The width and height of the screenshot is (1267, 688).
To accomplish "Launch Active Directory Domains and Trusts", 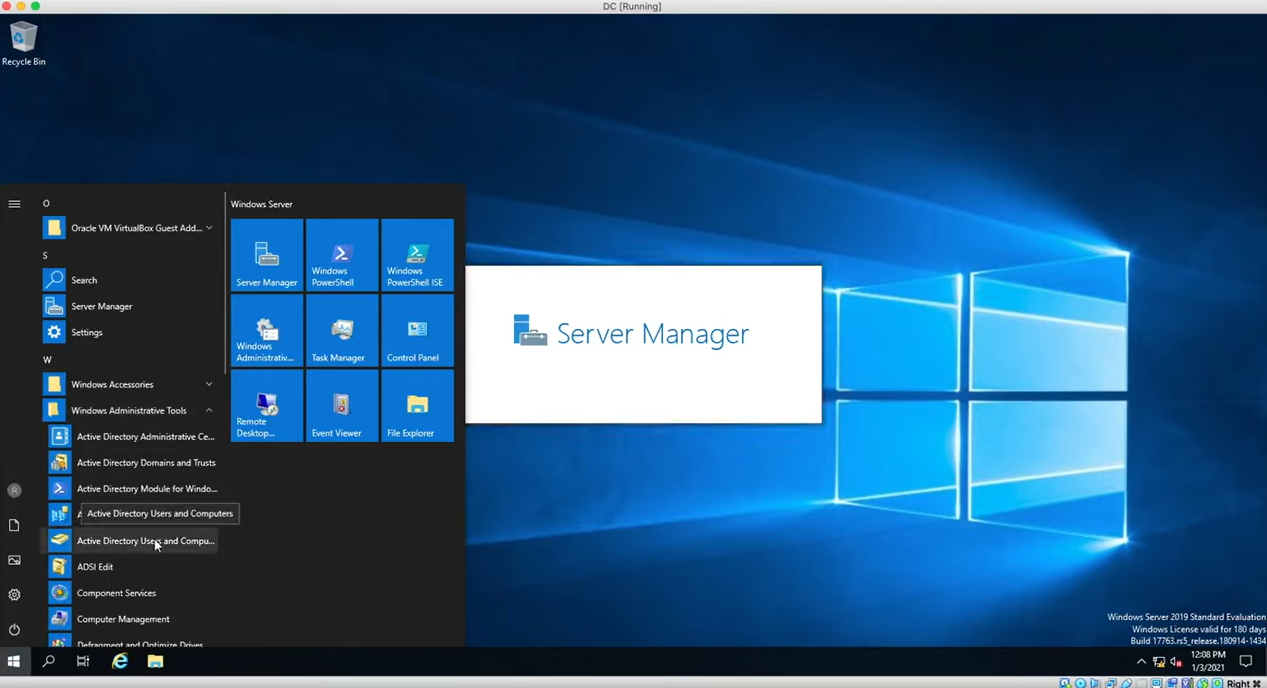I will point(132,462).
